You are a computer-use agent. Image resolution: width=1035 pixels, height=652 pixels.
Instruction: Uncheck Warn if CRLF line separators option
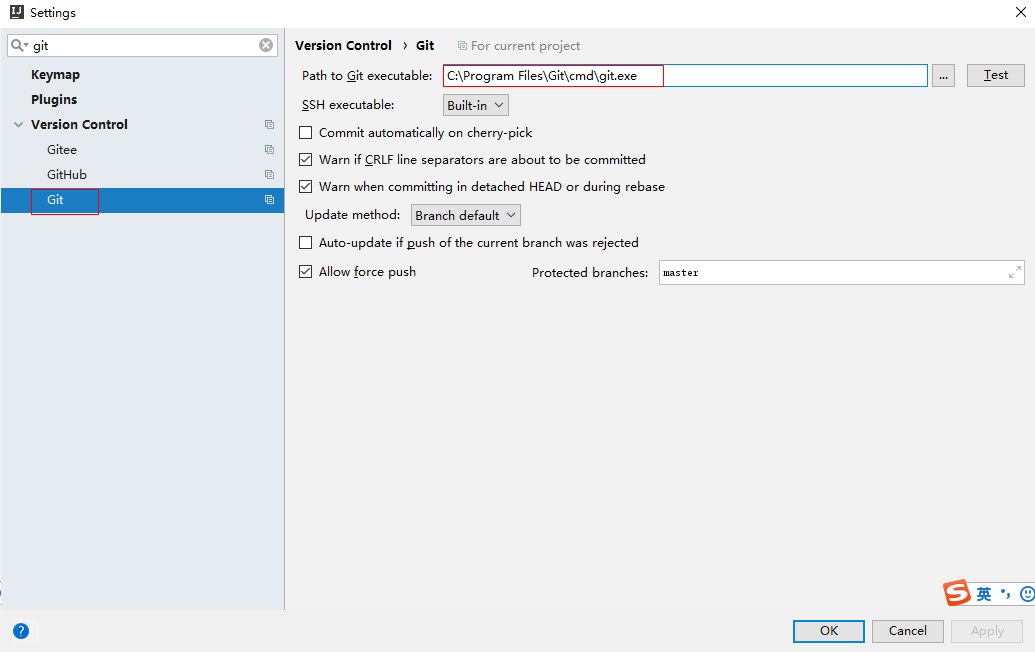pos(306,160)
